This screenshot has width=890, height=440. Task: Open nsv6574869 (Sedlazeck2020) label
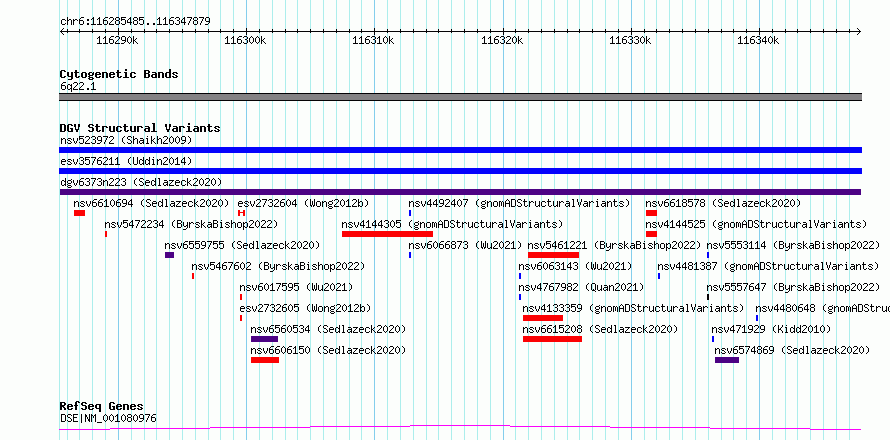(x=792, y=350)
